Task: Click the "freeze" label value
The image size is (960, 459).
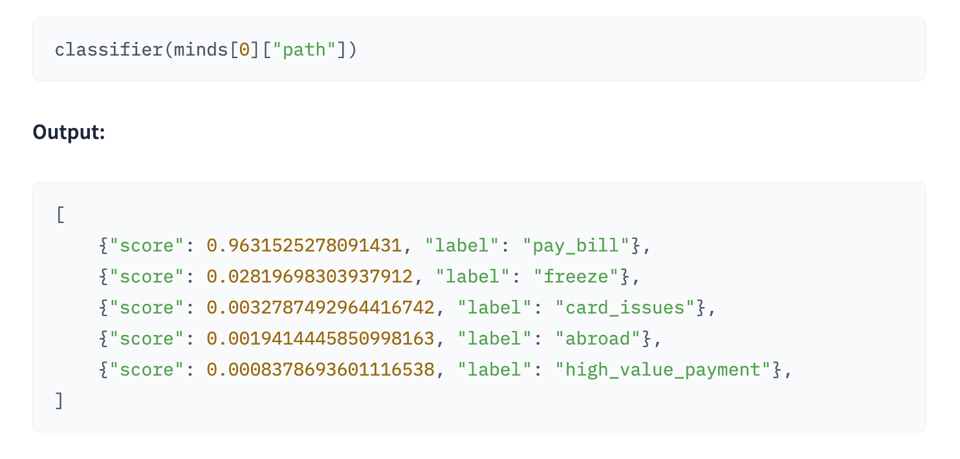Action: coord(576,276)
